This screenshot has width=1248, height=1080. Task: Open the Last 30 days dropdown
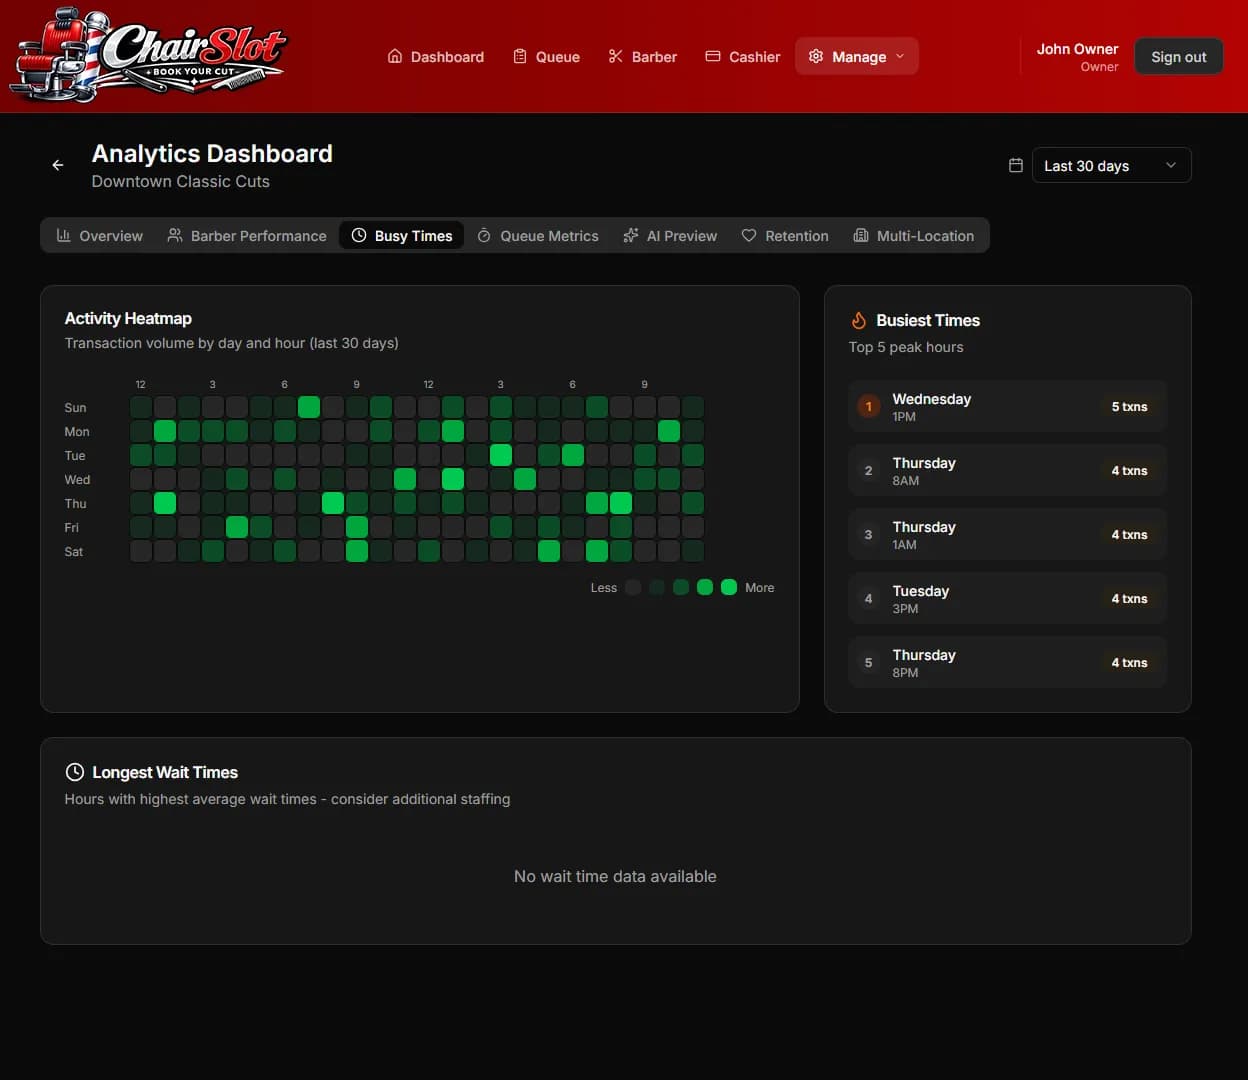pyautogui.click(x=1111, y=164)
